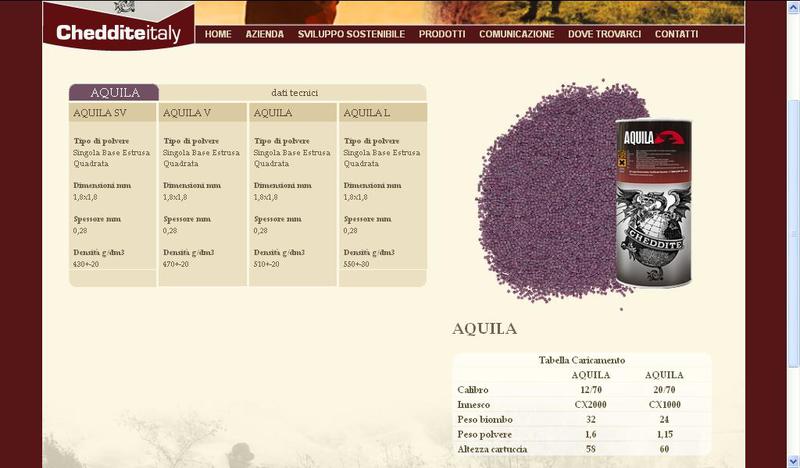Click the AQUILA powder can image
This screenshot has width=800, height=468.
pyautogui.click(x=654, y=203)
